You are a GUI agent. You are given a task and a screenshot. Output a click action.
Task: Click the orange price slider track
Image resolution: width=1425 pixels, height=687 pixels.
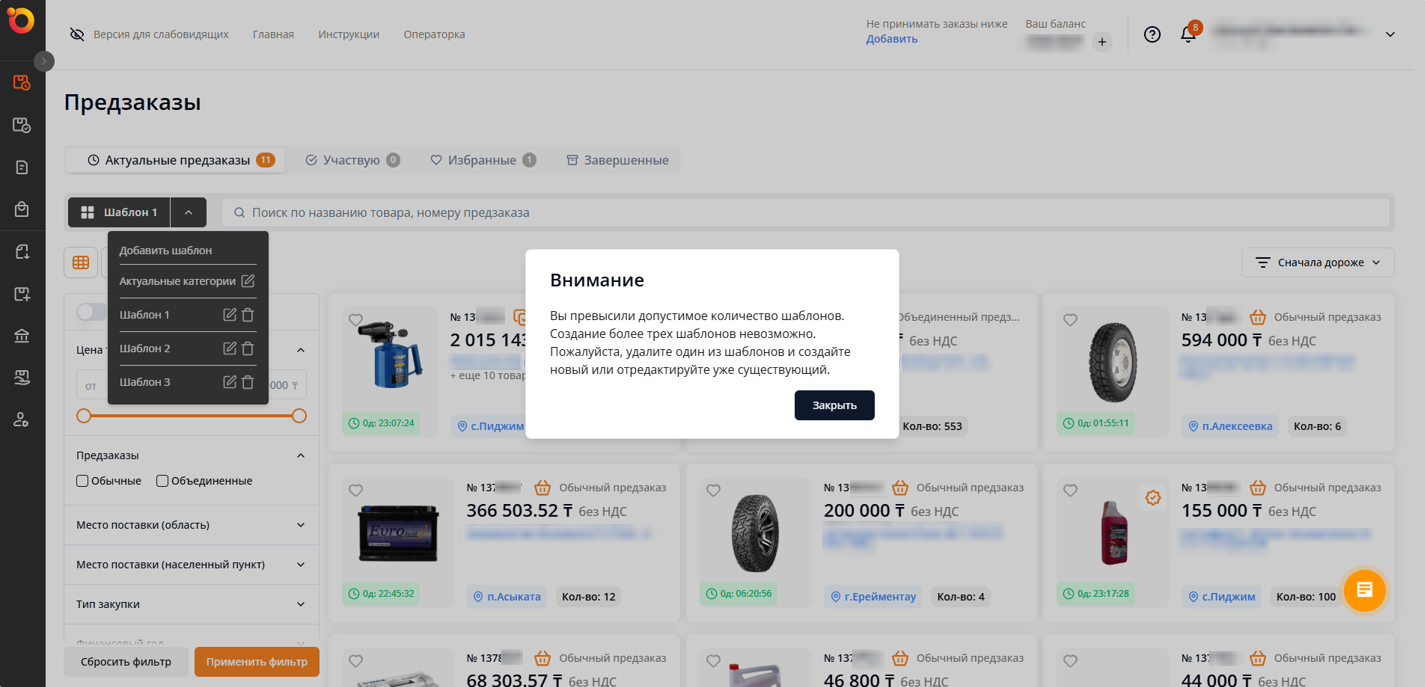[191, 416]
